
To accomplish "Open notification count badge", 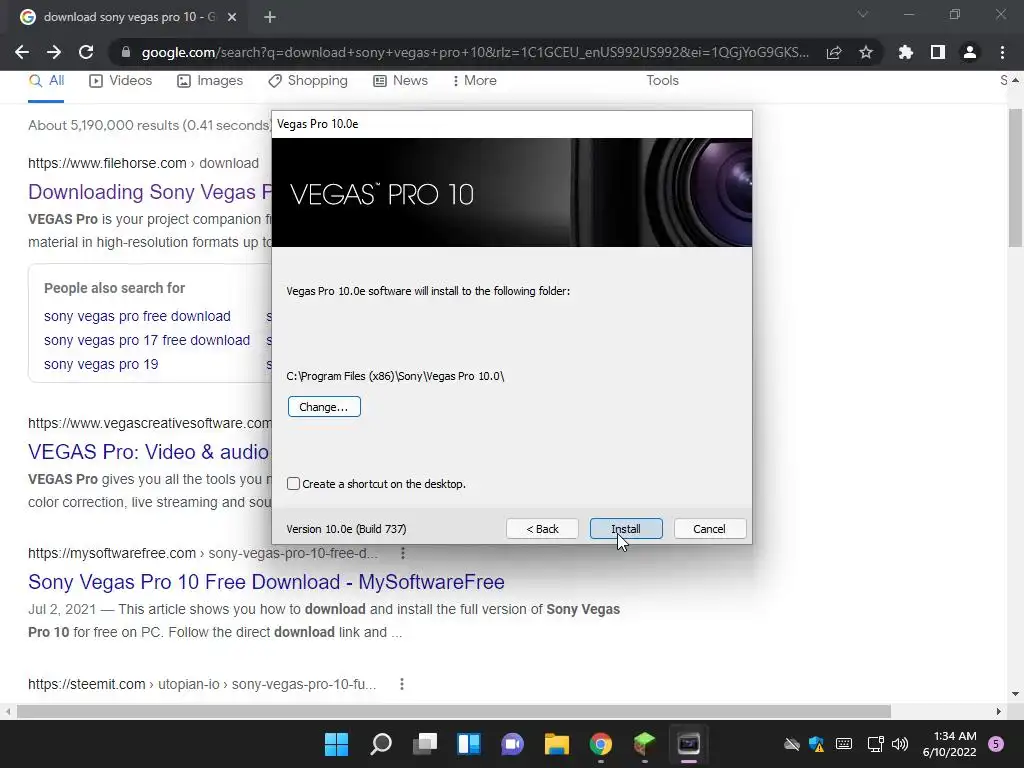I will (x=996, y=744).
